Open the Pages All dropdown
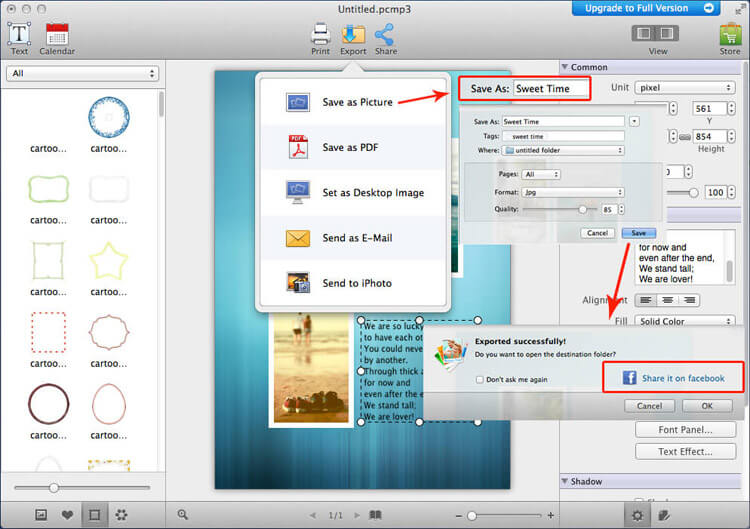This screenshot has height=529, width=750. (x=541, y=174)
